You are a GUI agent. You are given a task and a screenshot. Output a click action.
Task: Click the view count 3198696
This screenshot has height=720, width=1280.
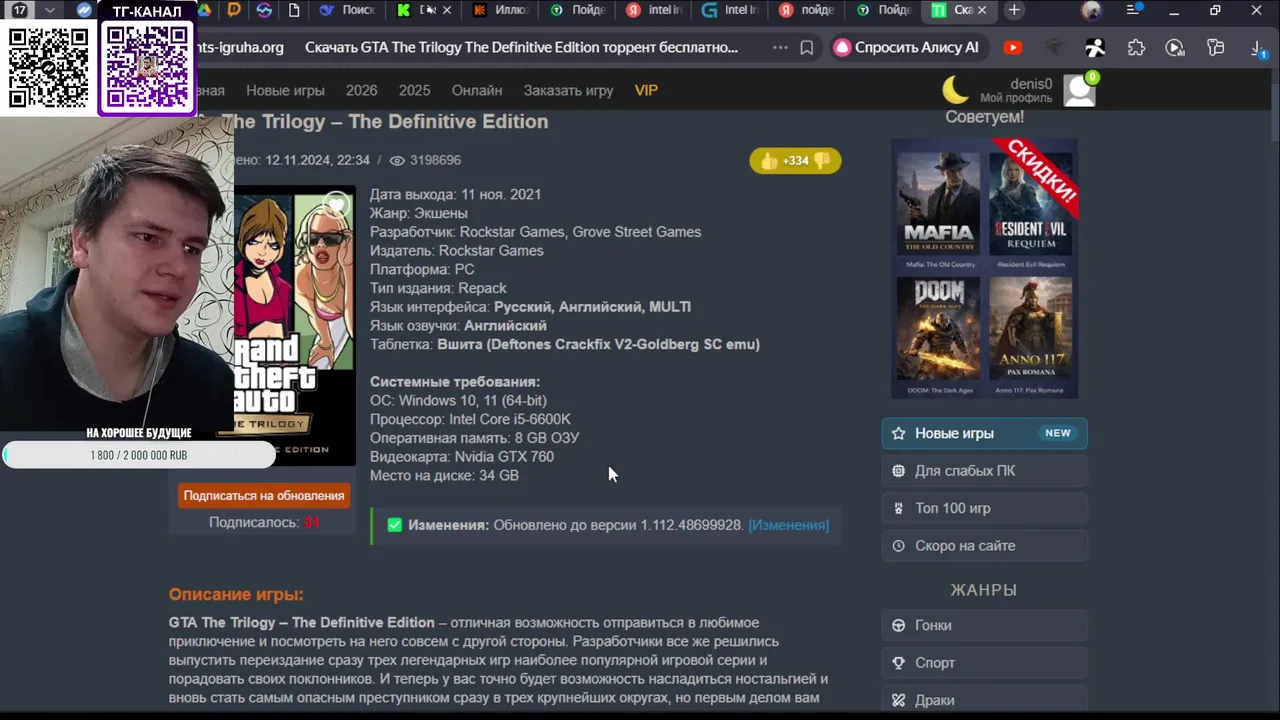[x=435, y=160]
